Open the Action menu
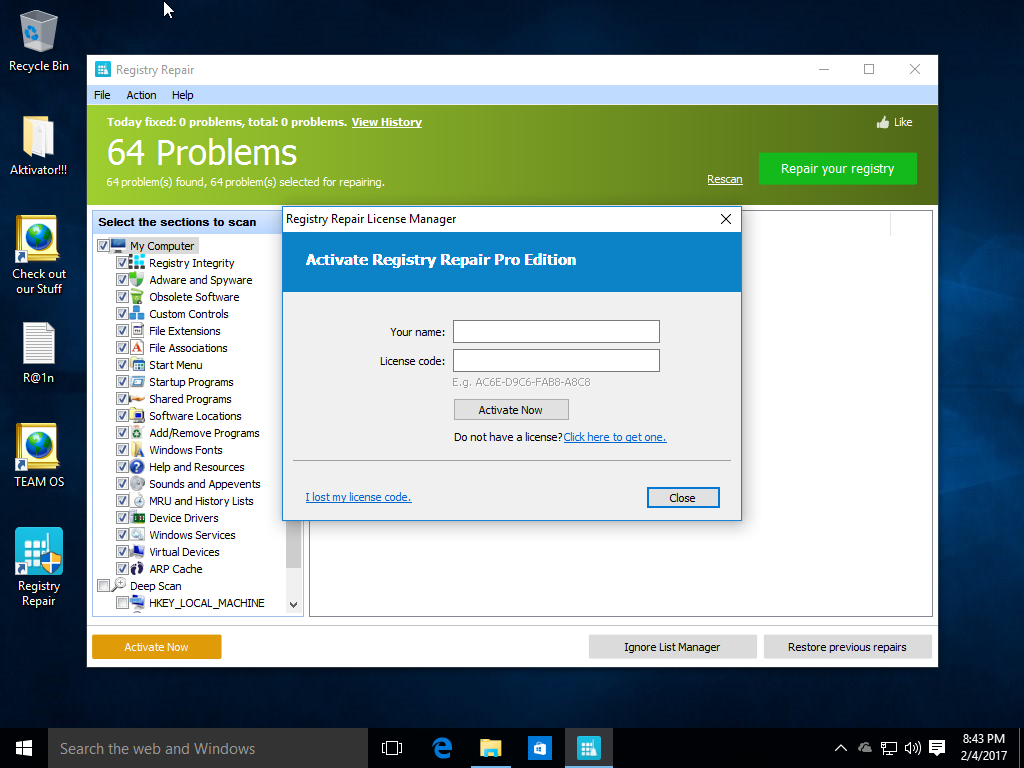The height and width of the screenshot is (768, 1024). point(141,95)
